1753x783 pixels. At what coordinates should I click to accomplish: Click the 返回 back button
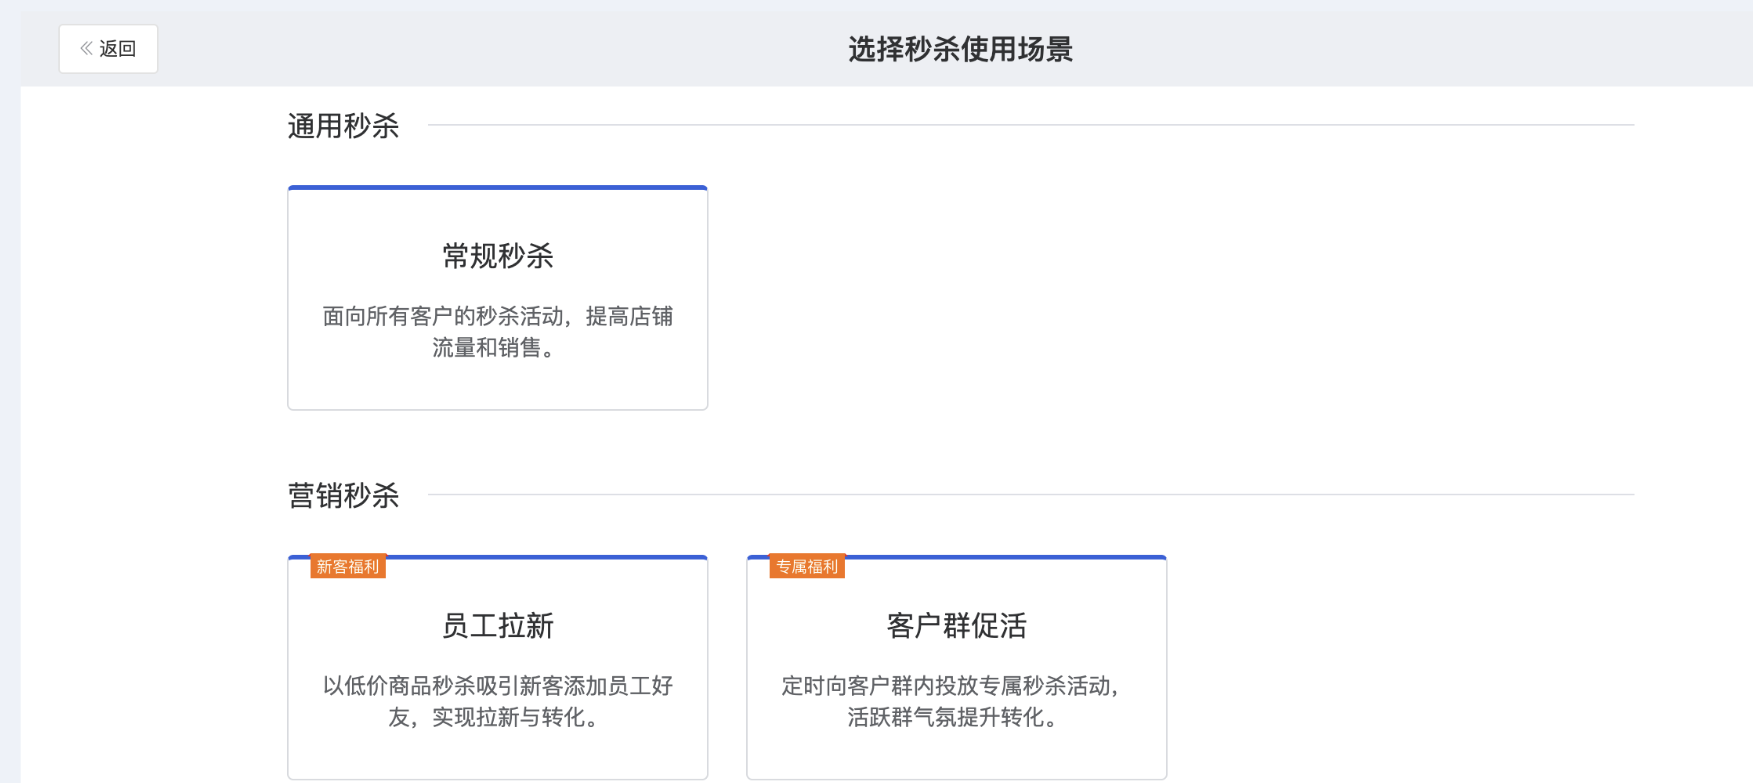tap(108, 49)
